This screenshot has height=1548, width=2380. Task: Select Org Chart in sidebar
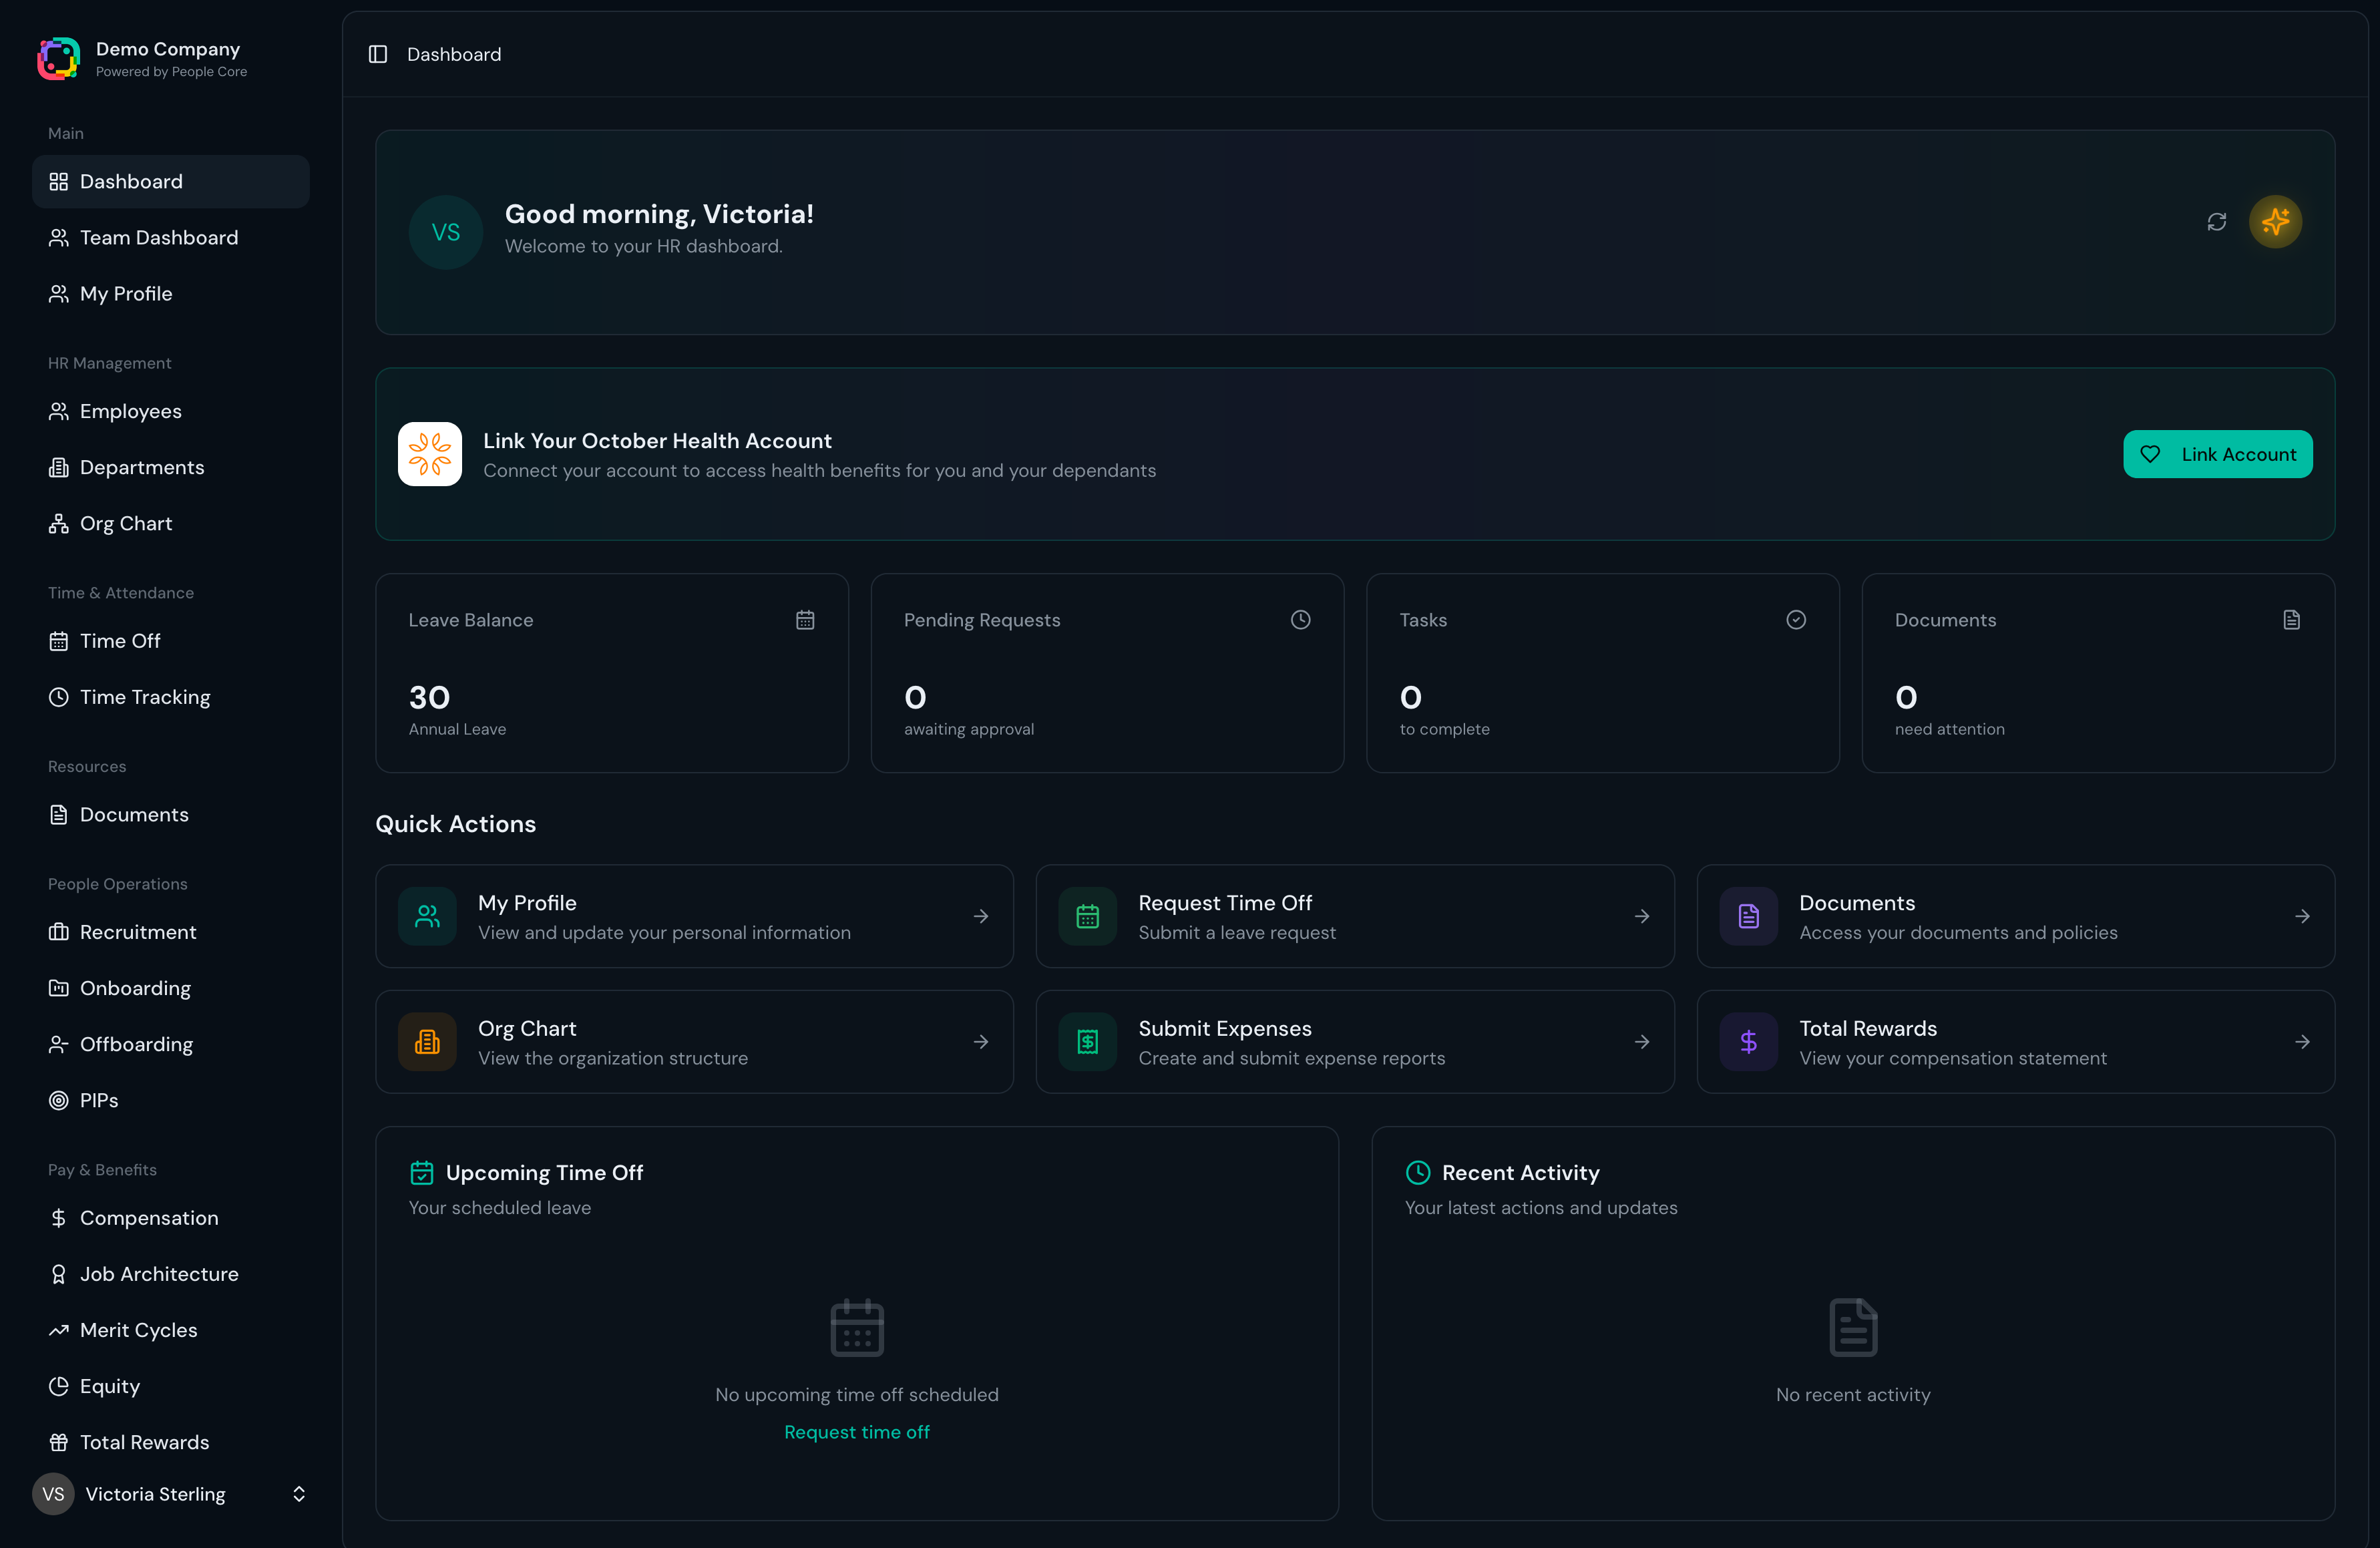click(x=126, y=524)
